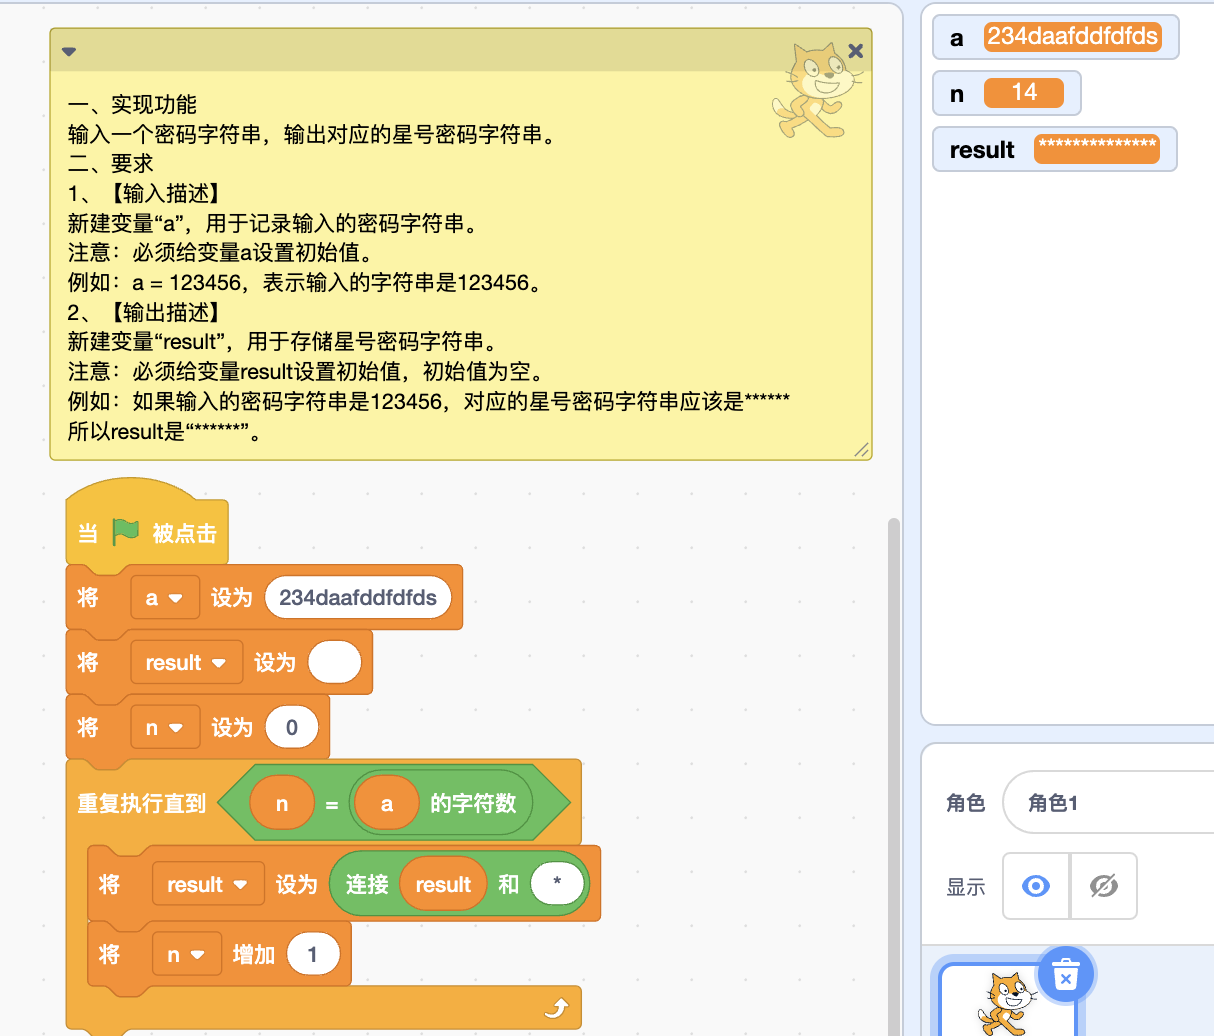Open 'n' dropdown in set-to-0 block
Viewport: 1214px width, 1036px height.
pos(165,728)
